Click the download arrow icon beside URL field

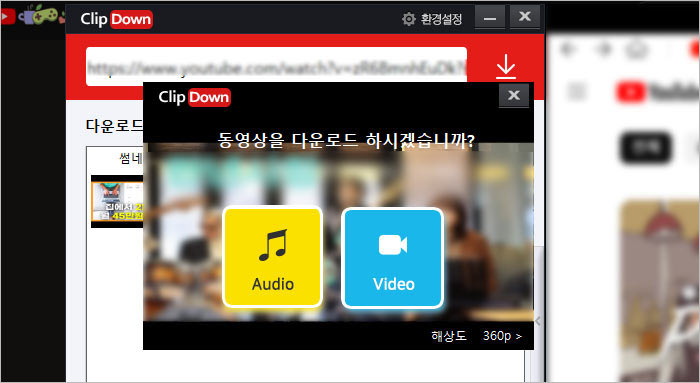(x=506, y=67)
